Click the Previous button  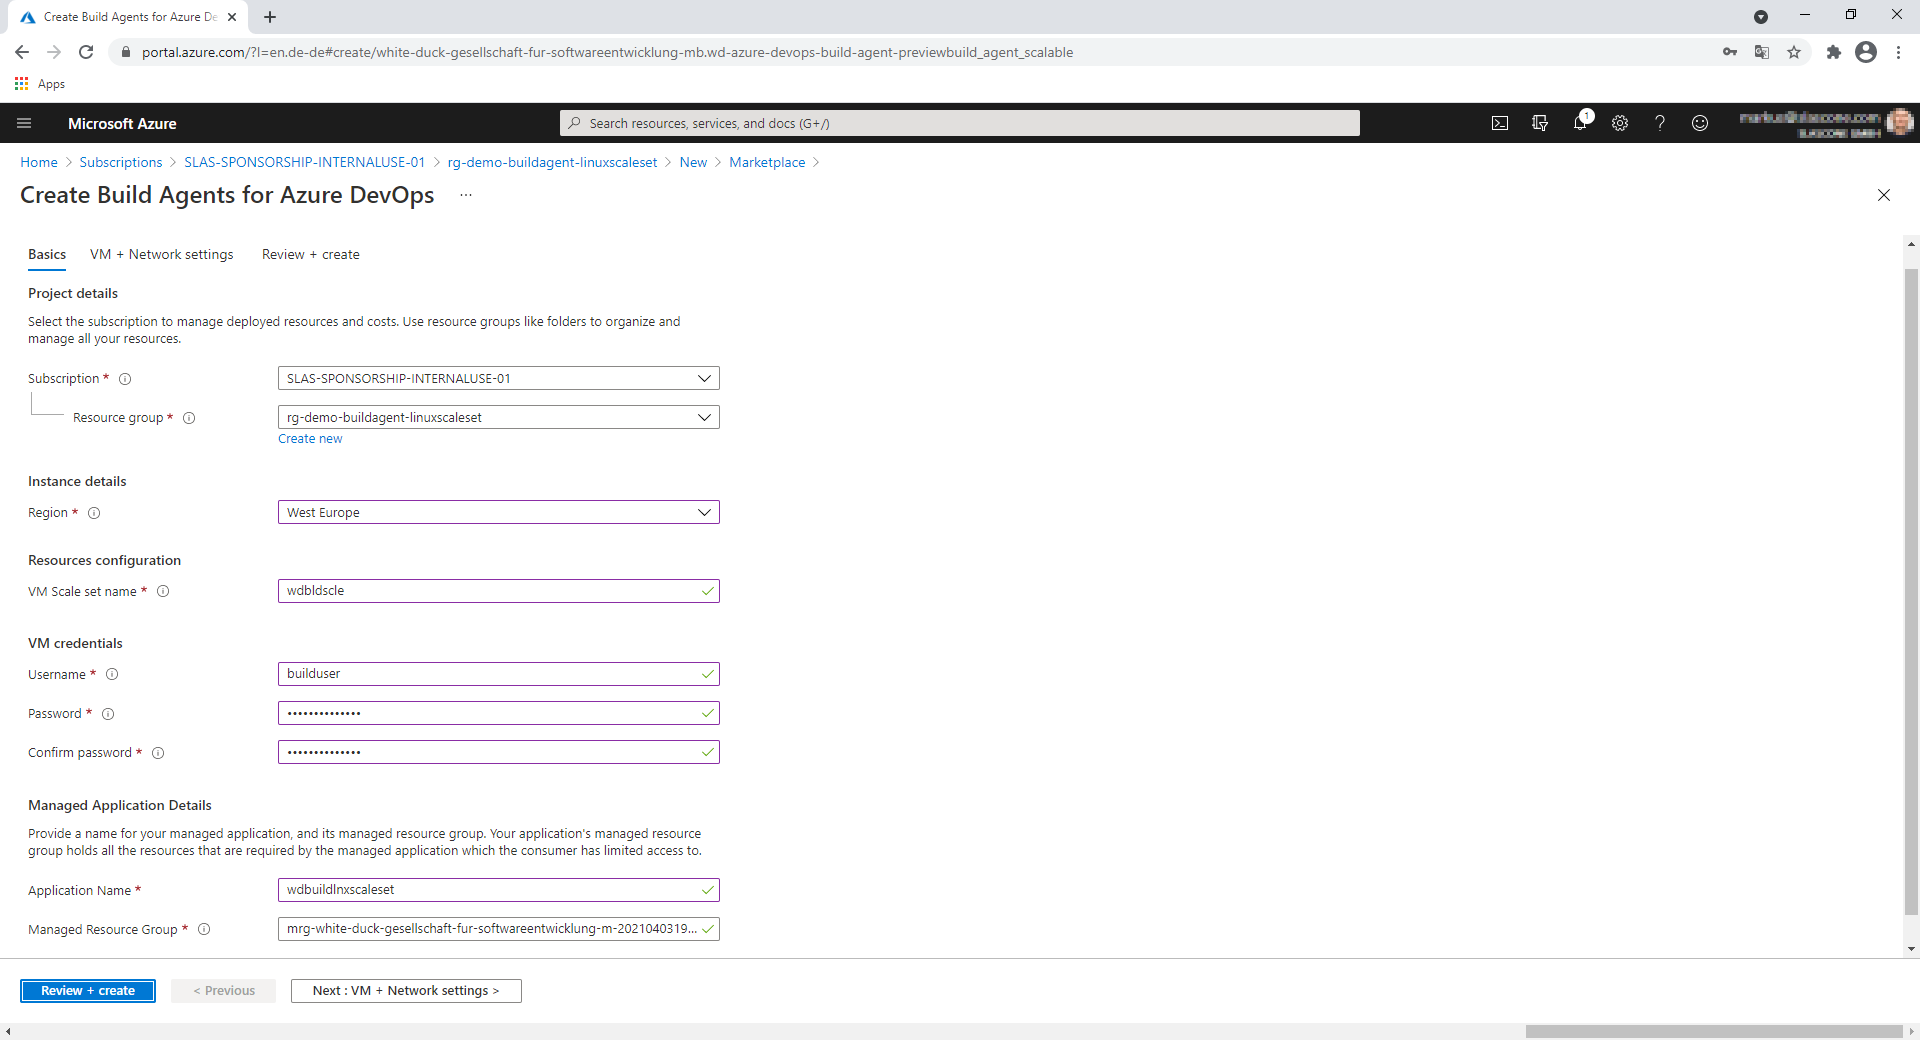223,991
